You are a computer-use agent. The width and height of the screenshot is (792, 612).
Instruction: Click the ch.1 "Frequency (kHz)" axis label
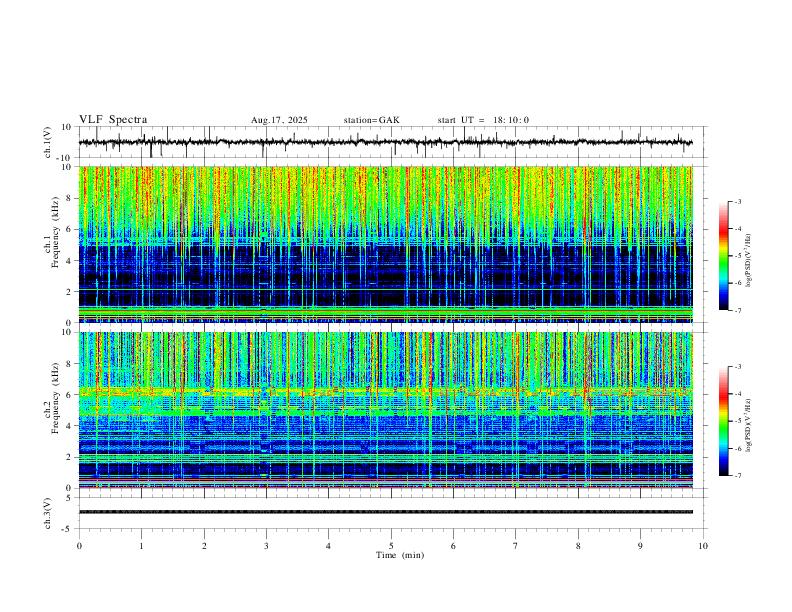[x=56, y=233]
